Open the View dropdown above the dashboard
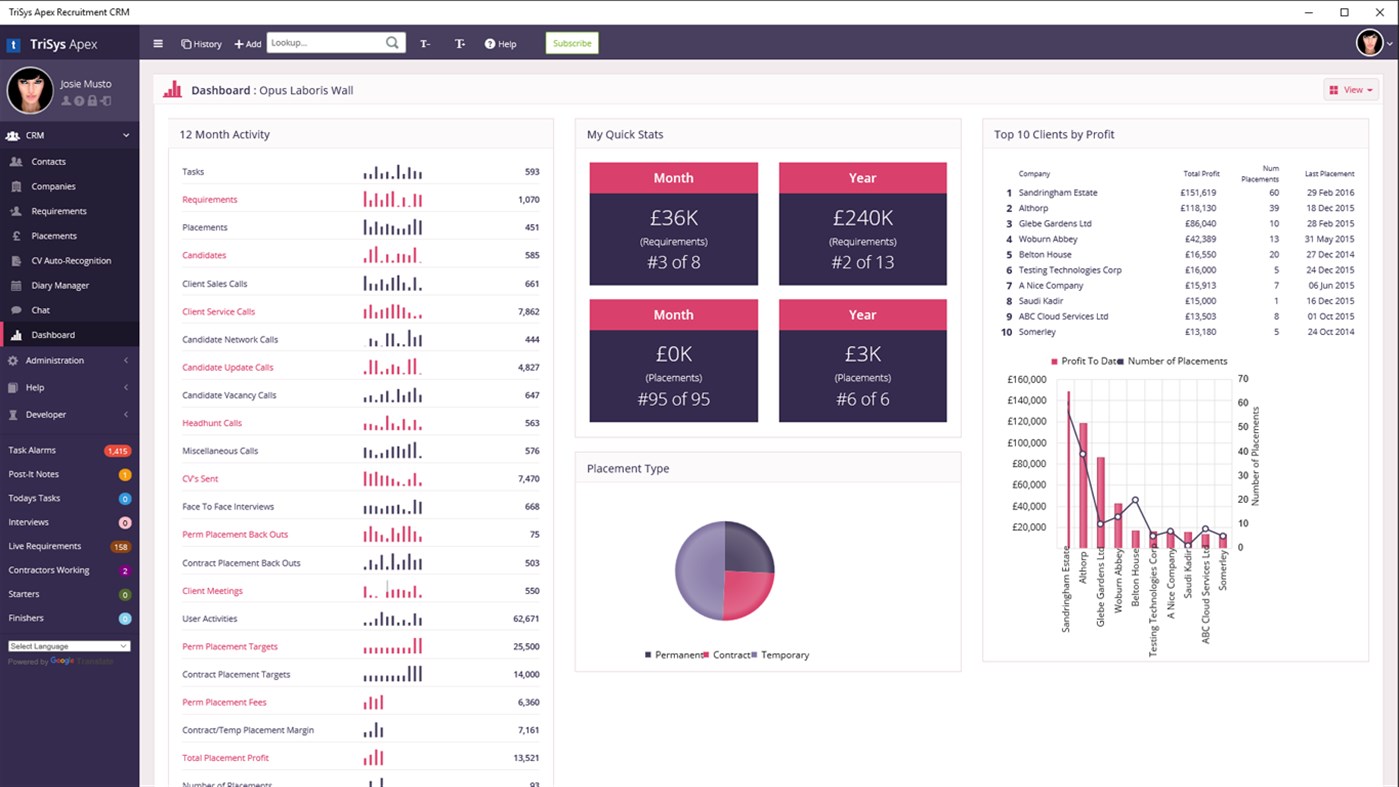 tap(1350, 89)
